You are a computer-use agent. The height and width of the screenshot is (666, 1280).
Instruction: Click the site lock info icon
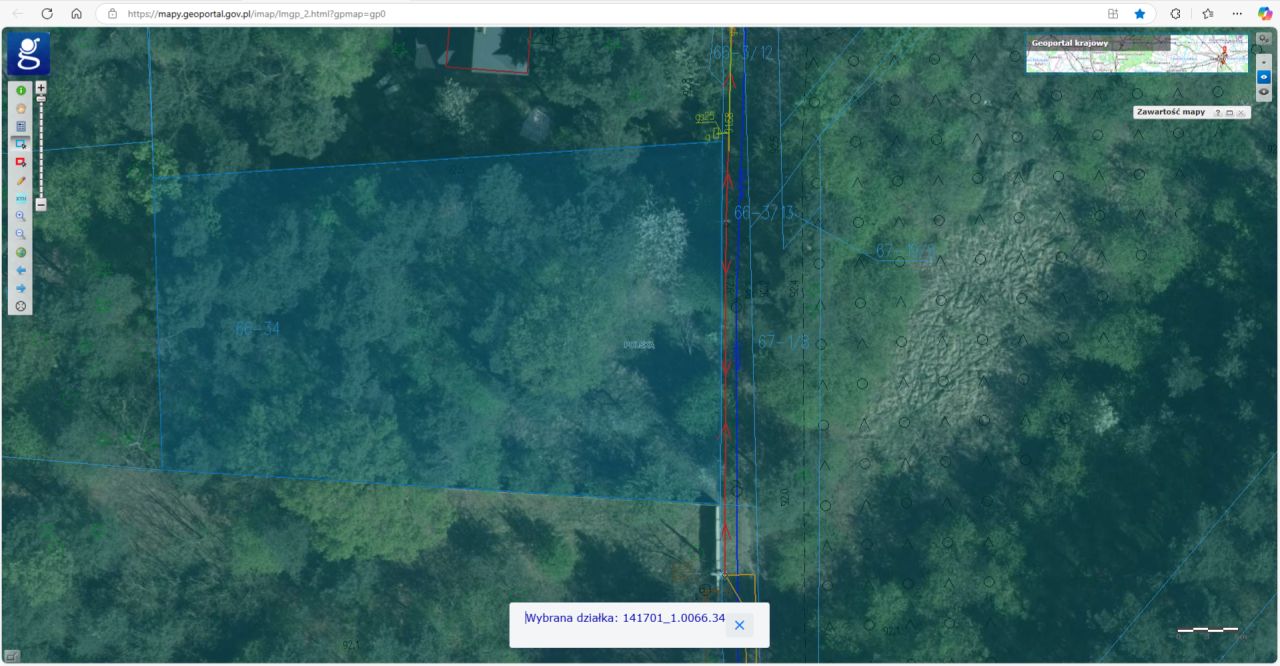112,14
